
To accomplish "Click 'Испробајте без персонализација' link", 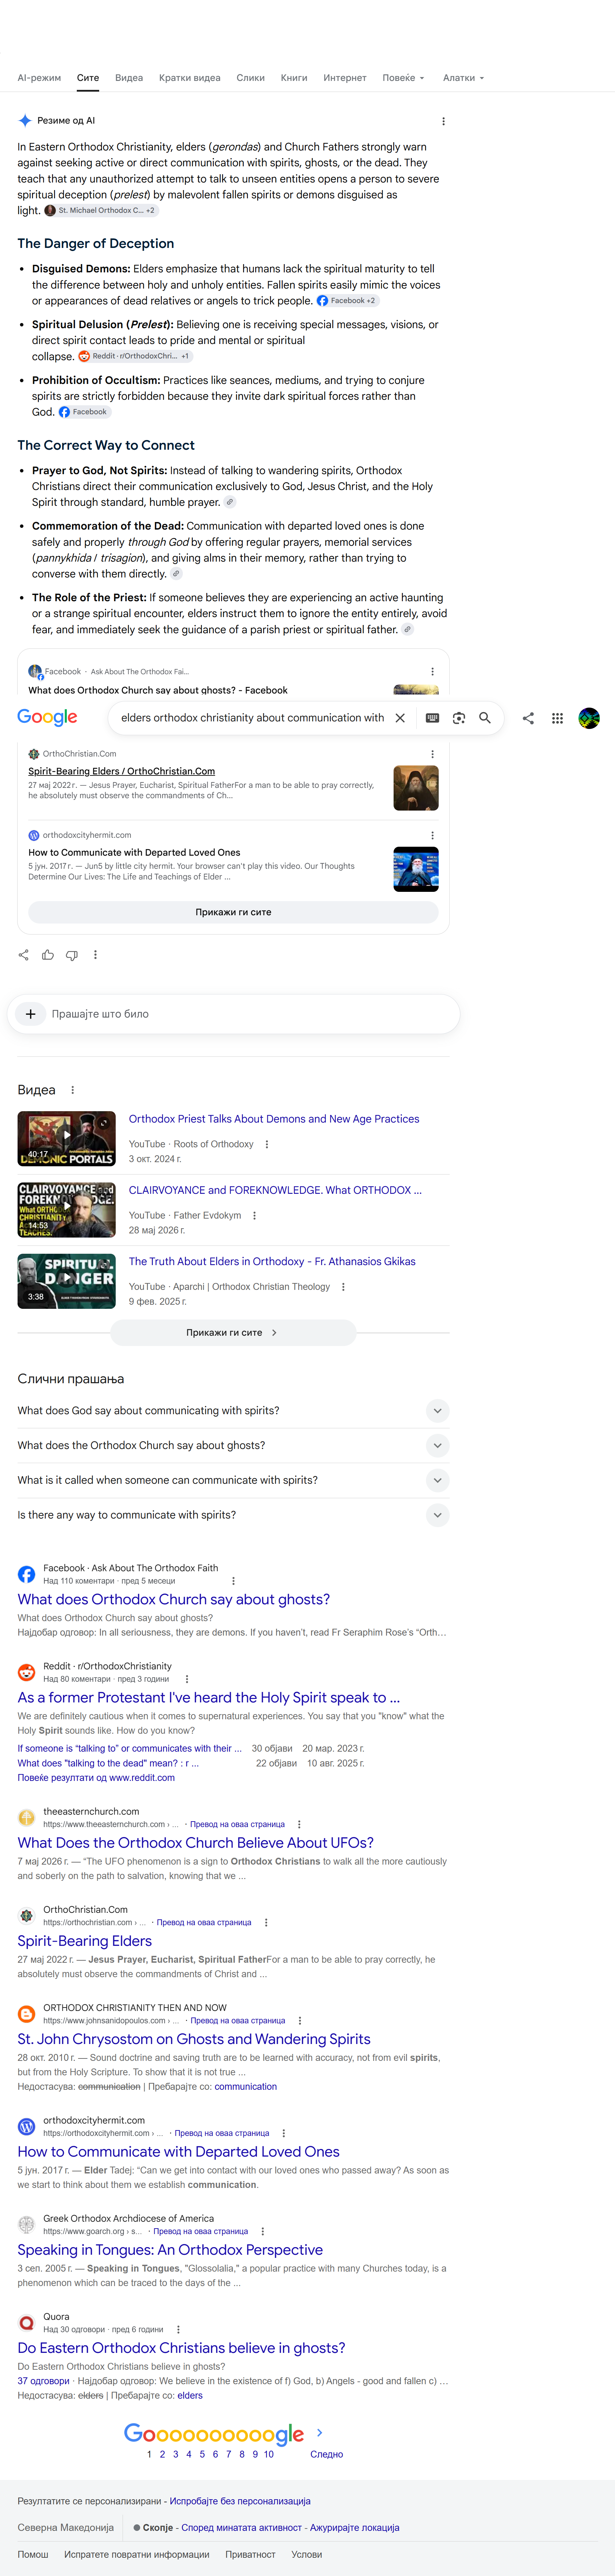I will [240, 2501].
